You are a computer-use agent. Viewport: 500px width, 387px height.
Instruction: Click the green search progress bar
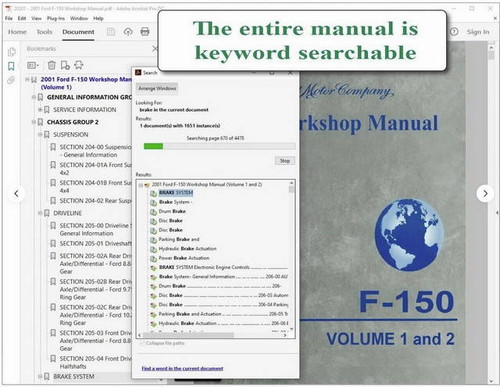pos(153,146)
